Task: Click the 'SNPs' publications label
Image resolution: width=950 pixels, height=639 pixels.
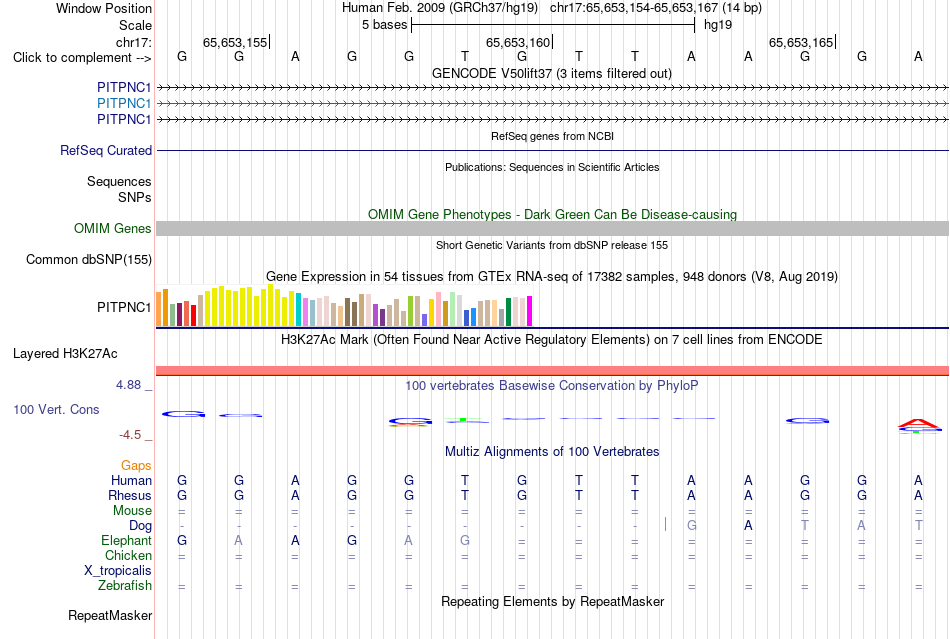Action: coord(135,197)
